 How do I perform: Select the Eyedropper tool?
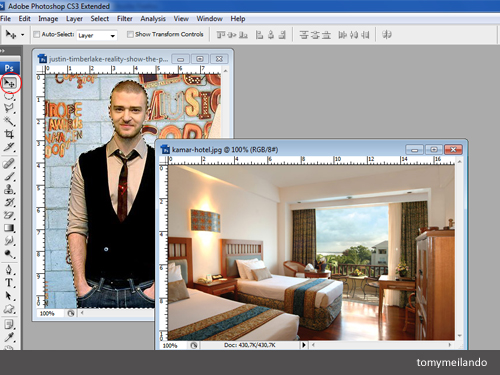(x=9, y=337)
